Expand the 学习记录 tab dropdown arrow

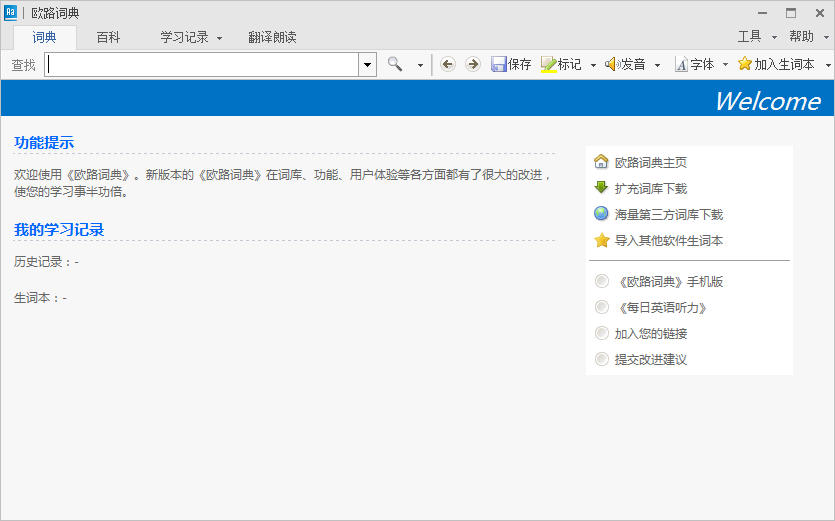219,38
